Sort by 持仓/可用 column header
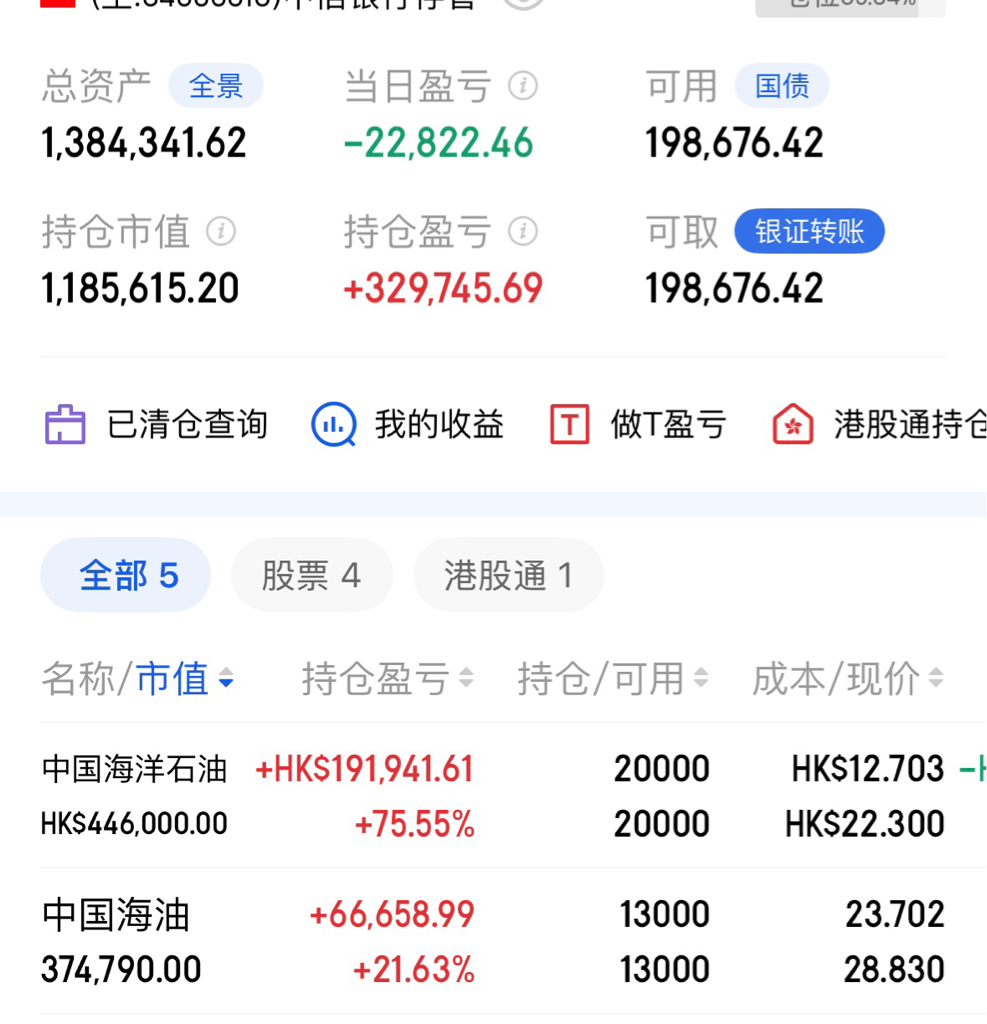 pos(613,679)
